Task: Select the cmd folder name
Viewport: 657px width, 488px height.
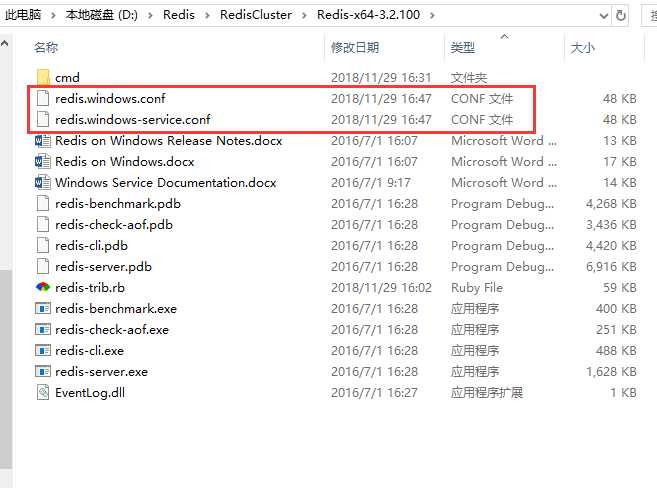Action: pos(67,77)
